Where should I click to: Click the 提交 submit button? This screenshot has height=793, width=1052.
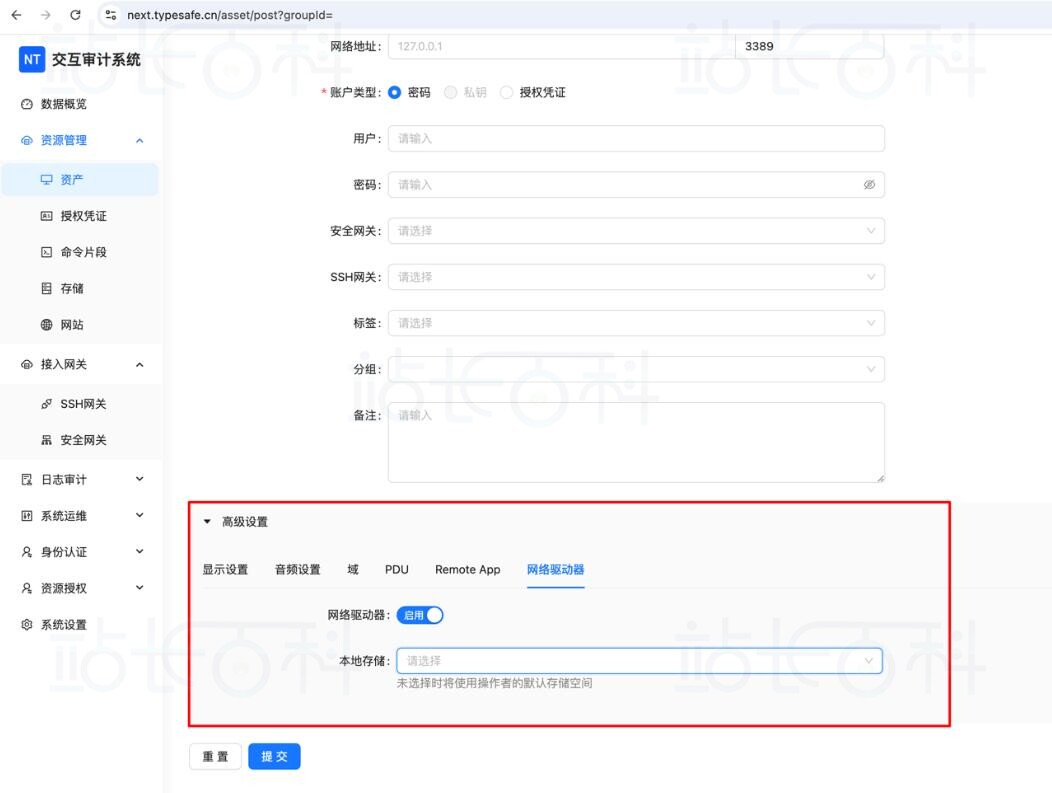pyautogui.click(x=274, y=757)
